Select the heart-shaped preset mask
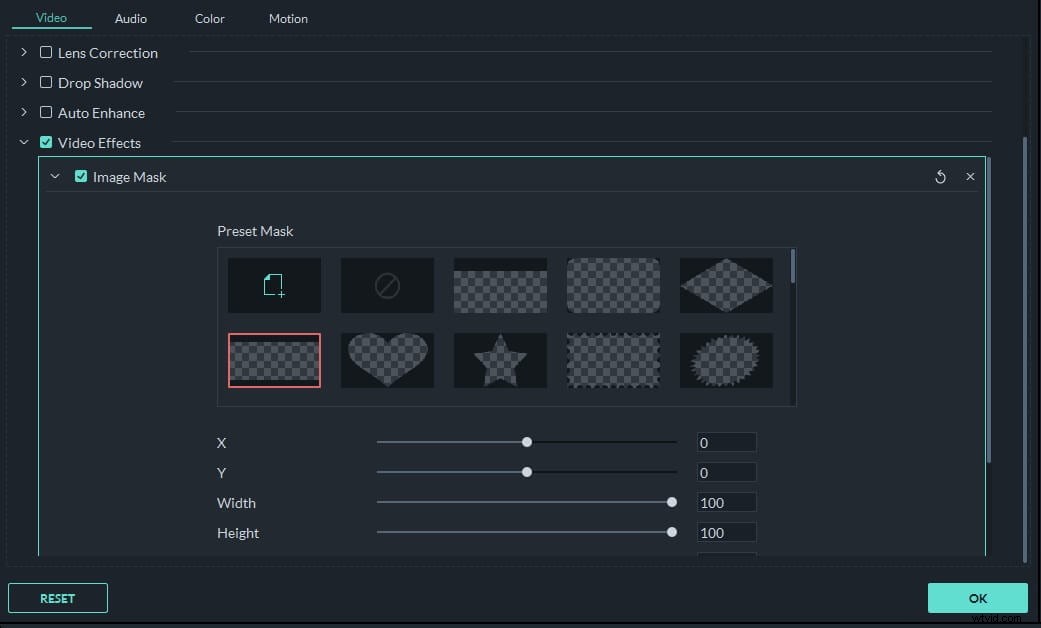This screenshot has height=628, width=1041. tap(387, 360)
